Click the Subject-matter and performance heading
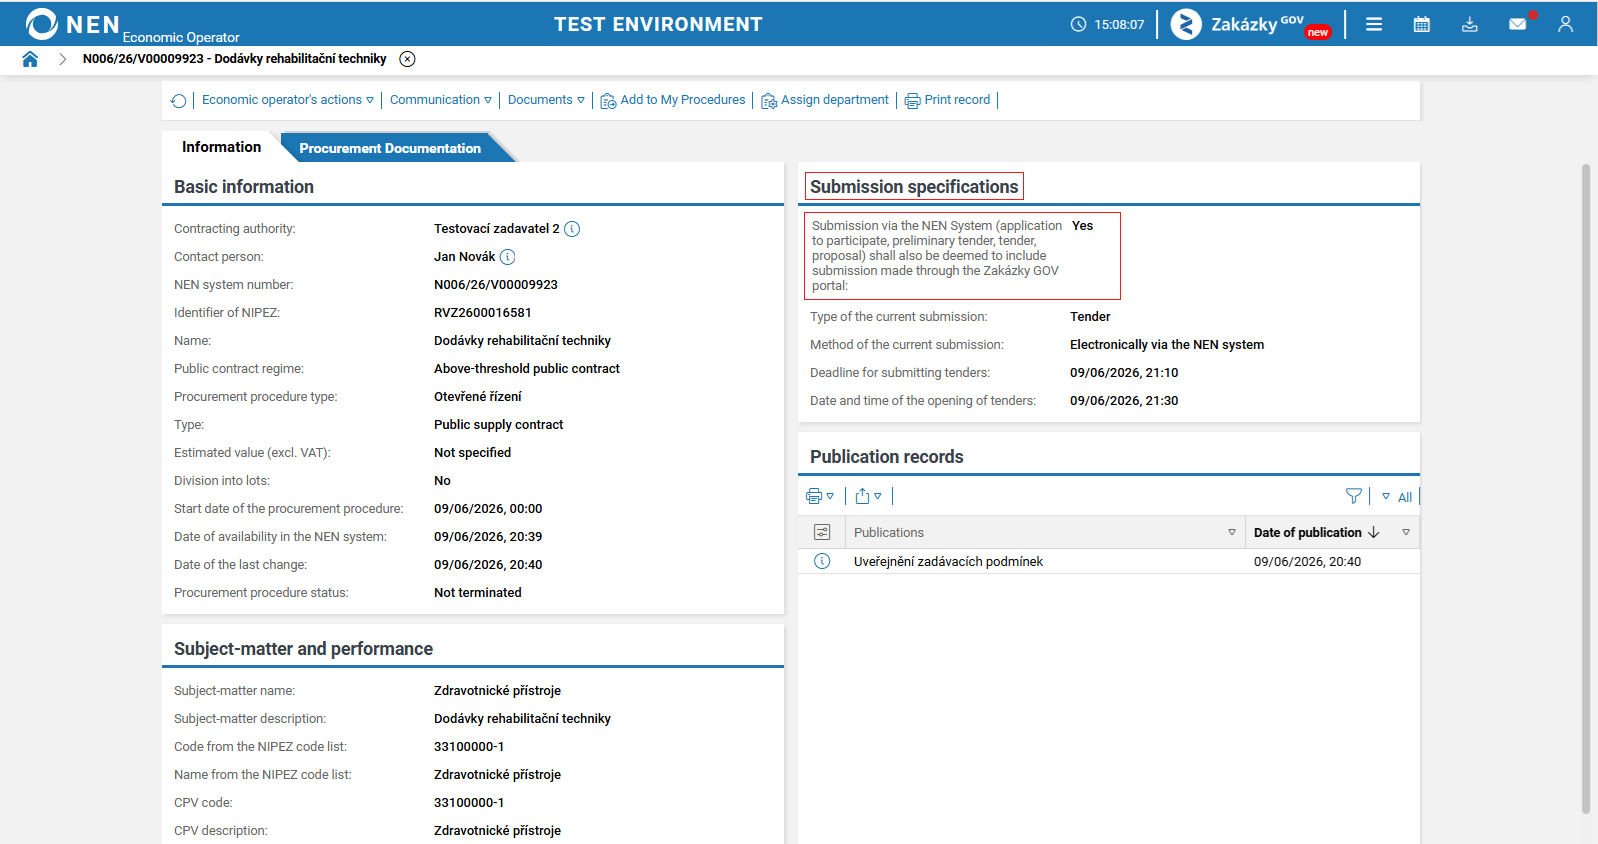The width and height of the screenshot is (1598, 844). [x=303, y=649]
